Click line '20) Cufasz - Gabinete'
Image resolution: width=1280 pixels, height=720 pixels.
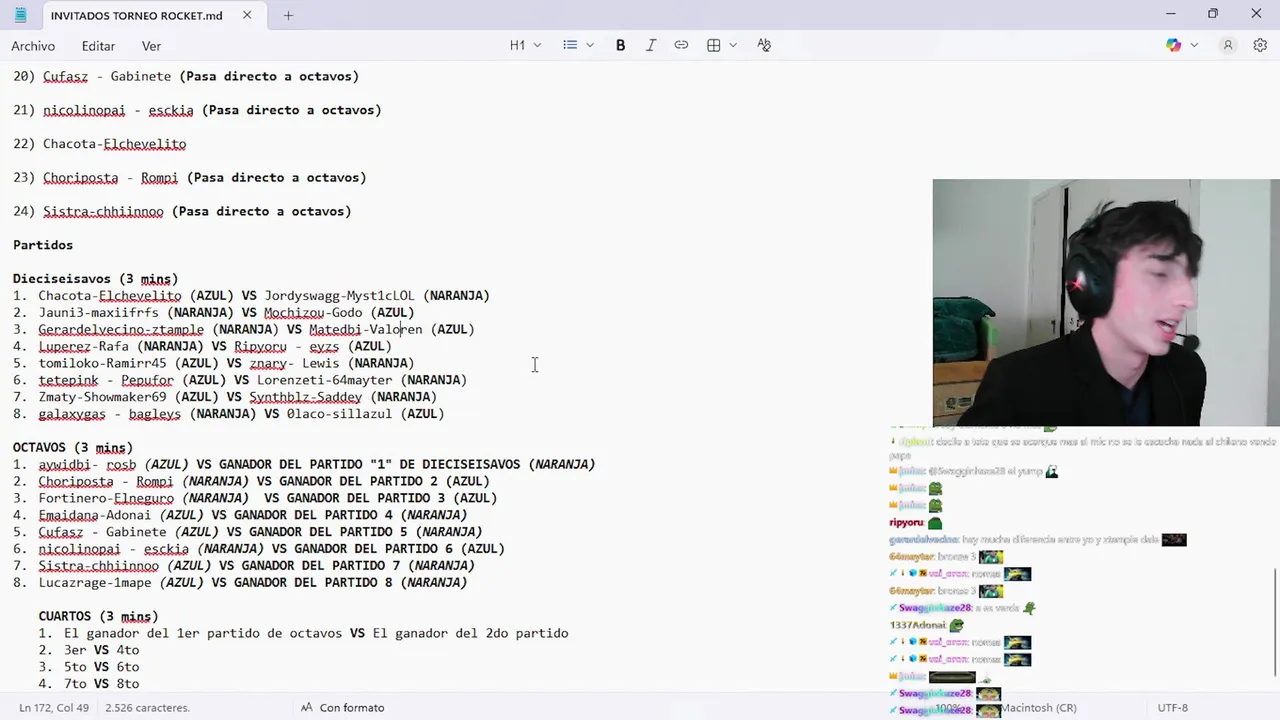click(186, 76)
